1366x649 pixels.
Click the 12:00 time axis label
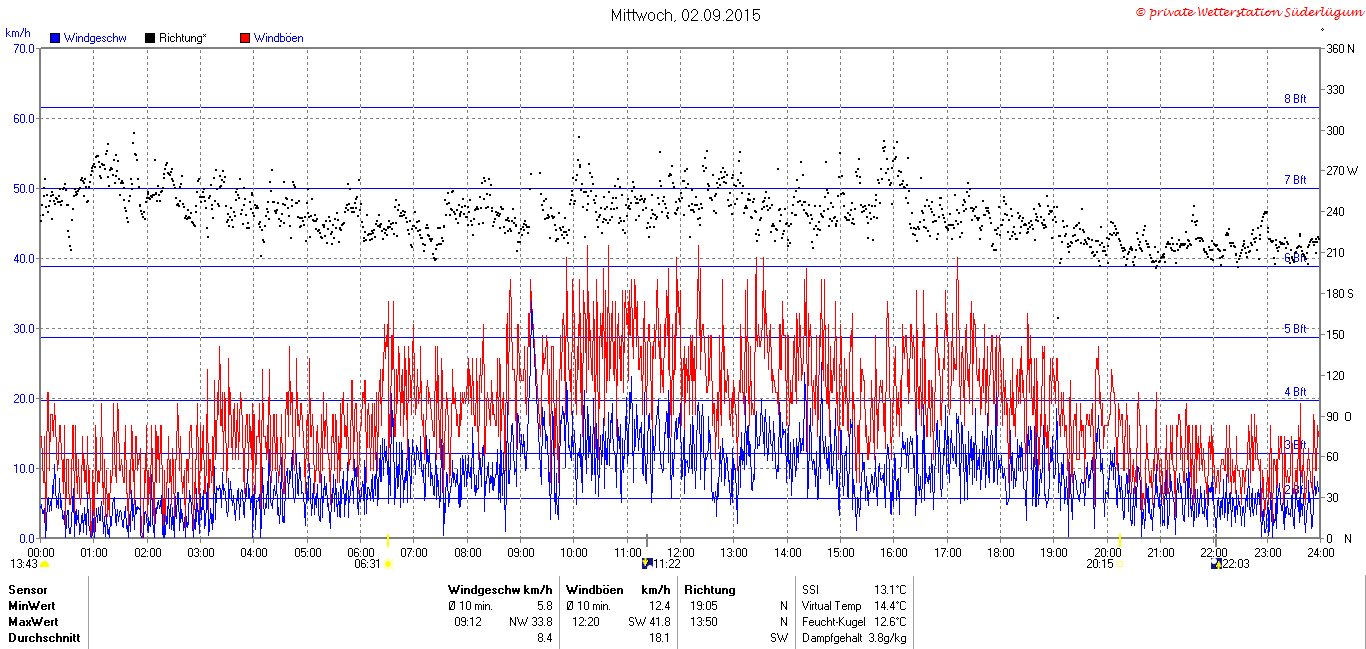pyautogui.click(x=681, y=552)
